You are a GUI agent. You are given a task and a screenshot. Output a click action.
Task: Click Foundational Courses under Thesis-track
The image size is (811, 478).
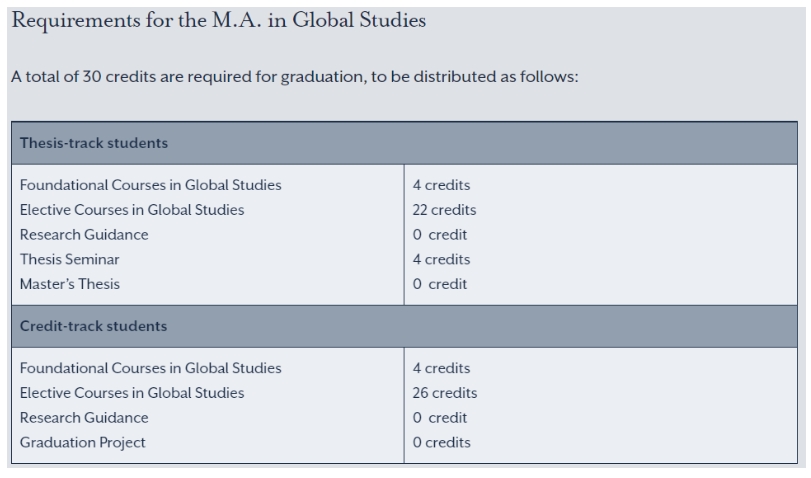[x=151, y=185]
